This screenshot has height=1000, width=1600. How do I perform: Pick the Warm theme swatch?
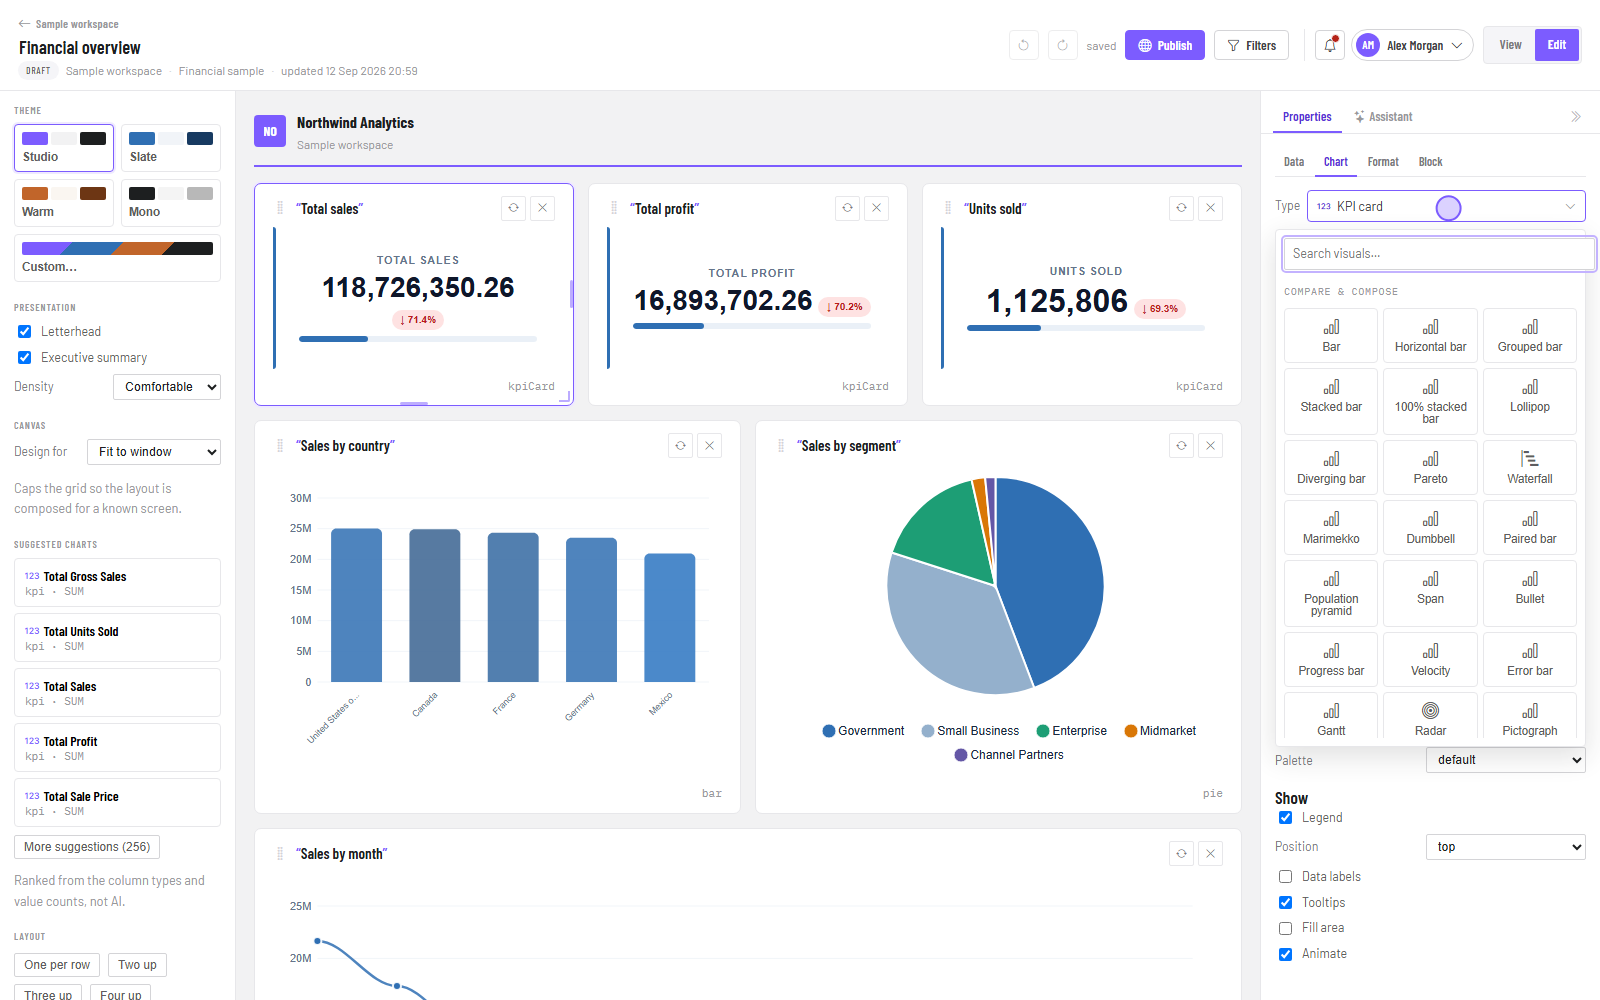(64, 203)
